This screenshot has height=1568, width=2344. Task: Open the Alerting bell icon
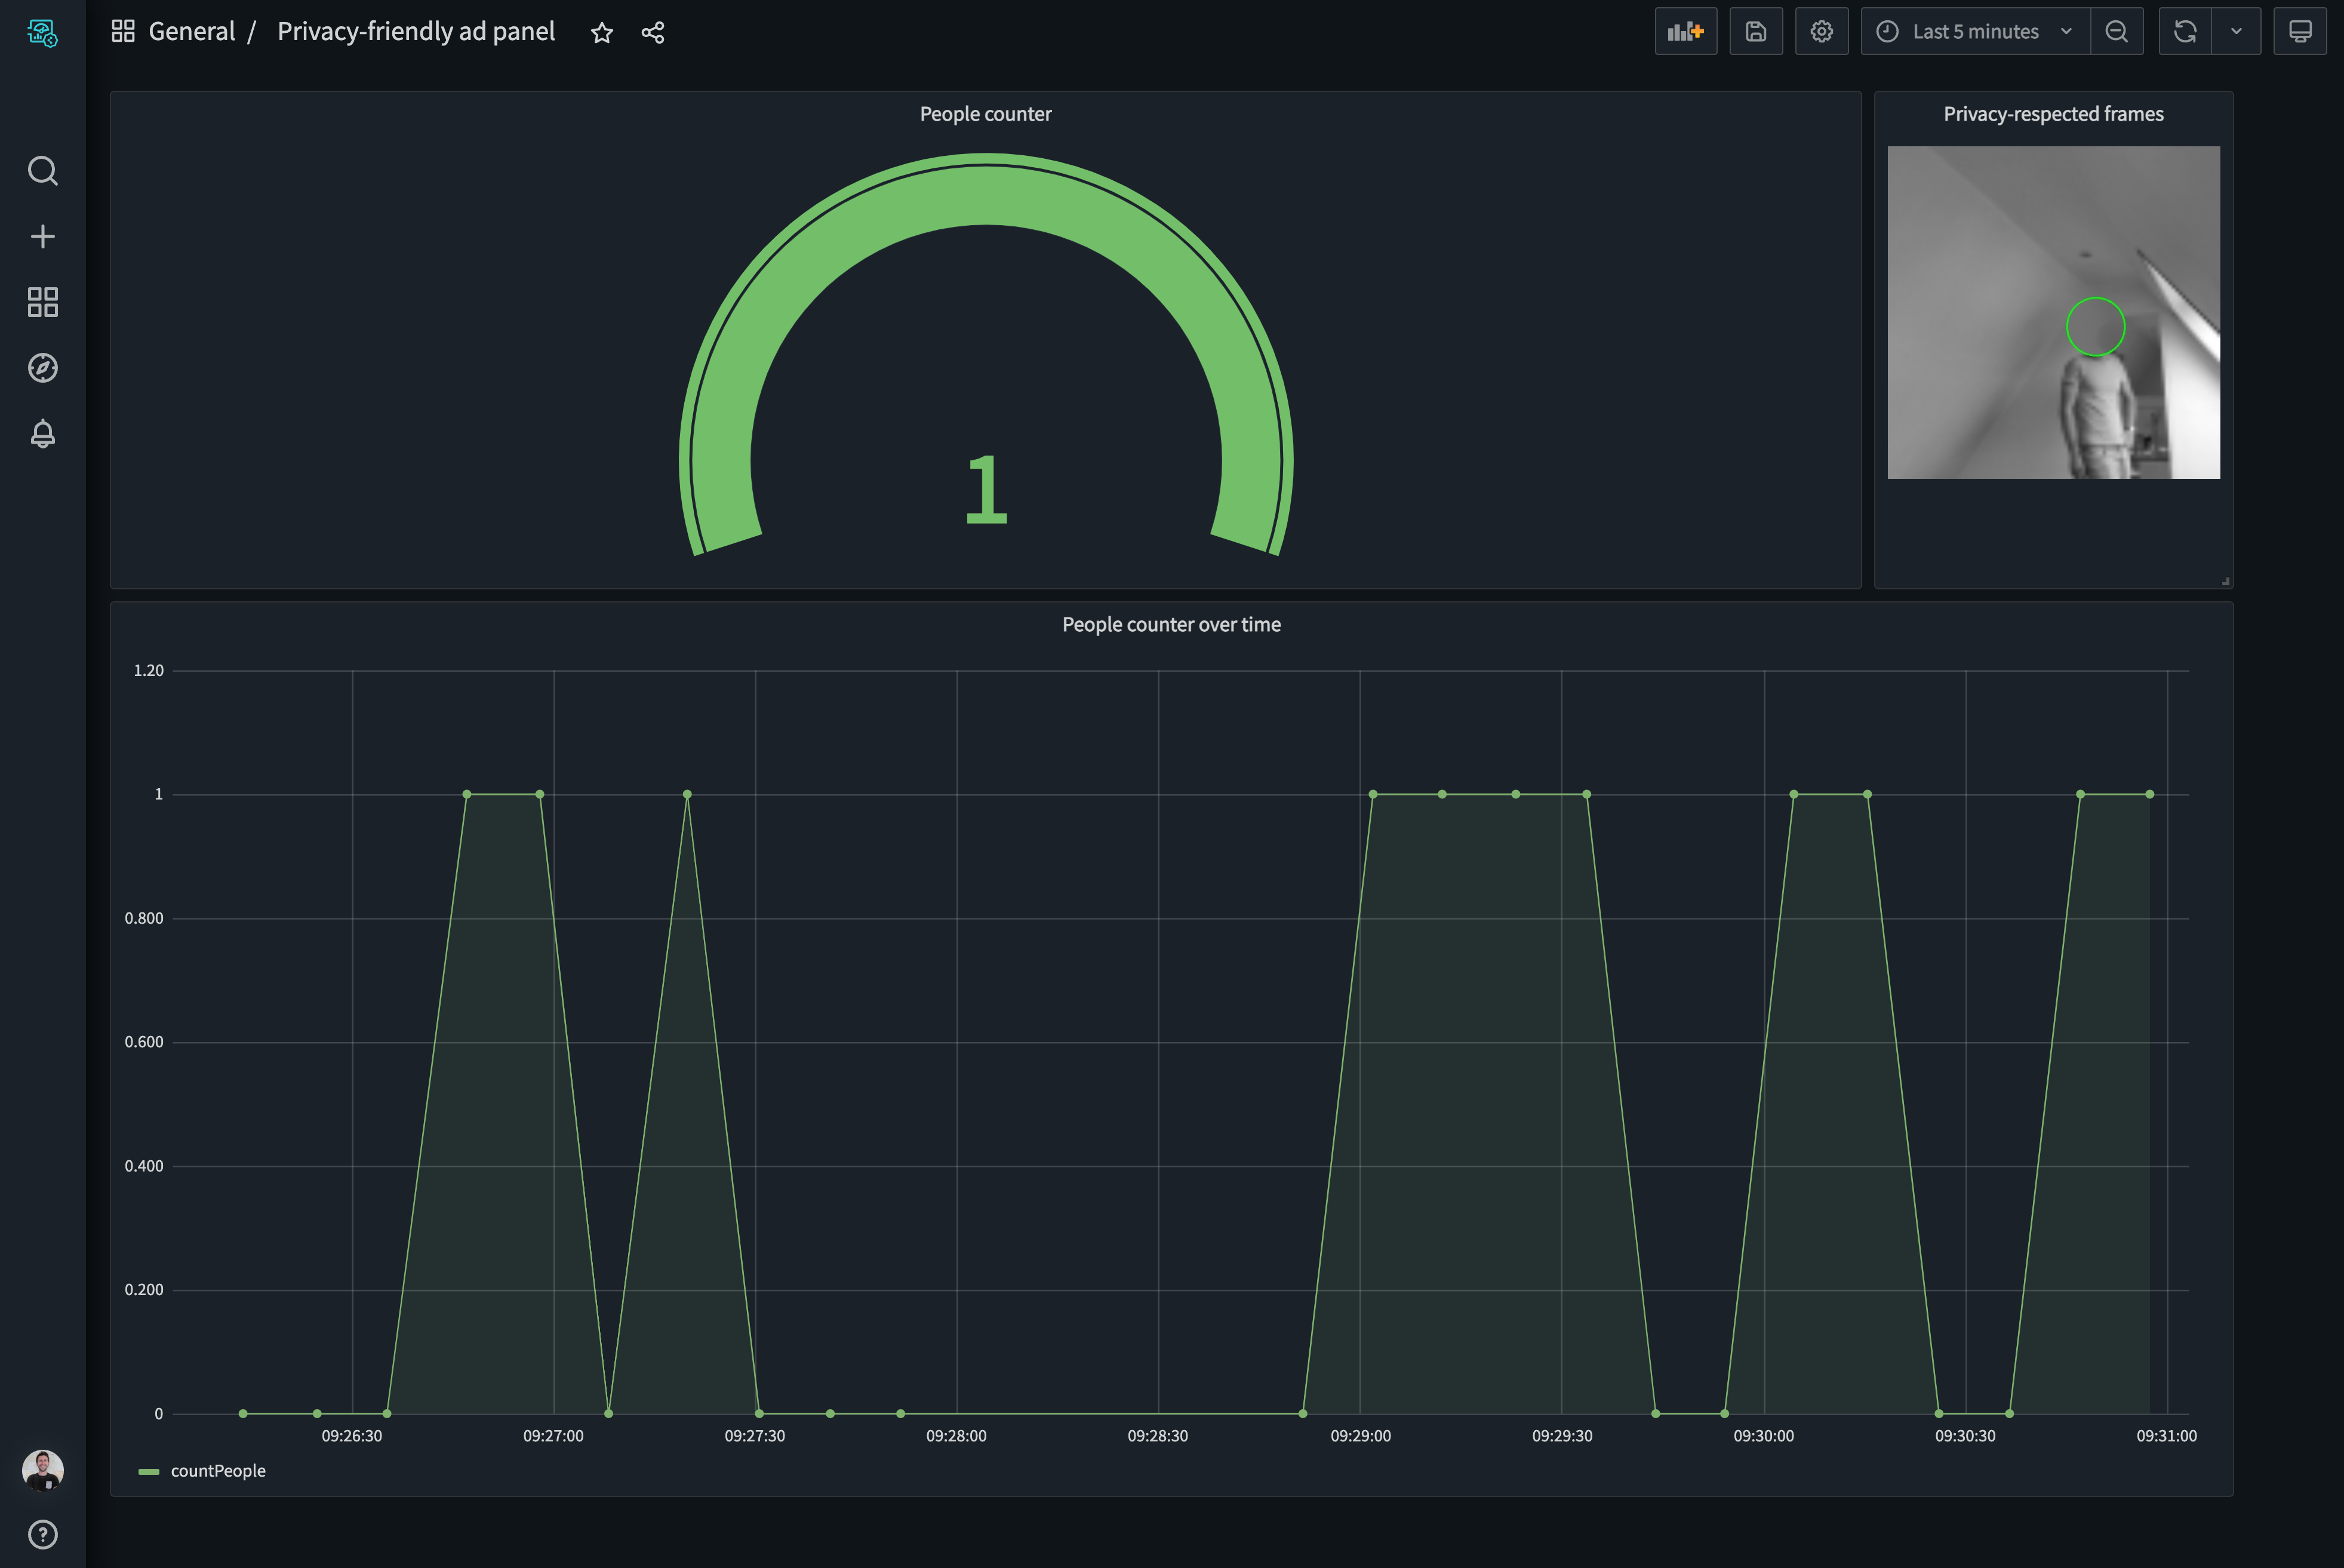42,434
